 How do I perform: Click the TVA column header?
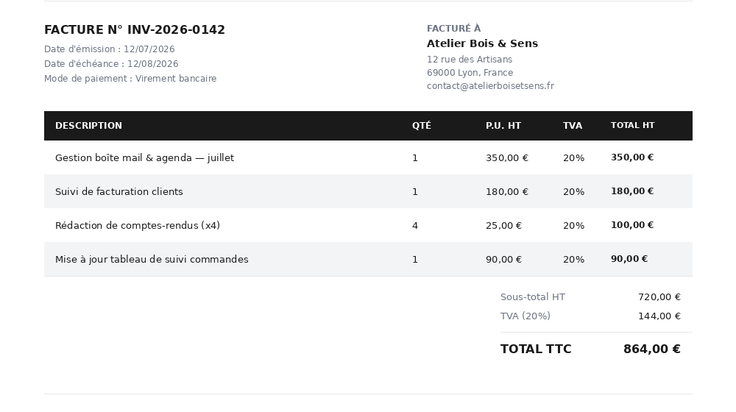coord(573,125)
